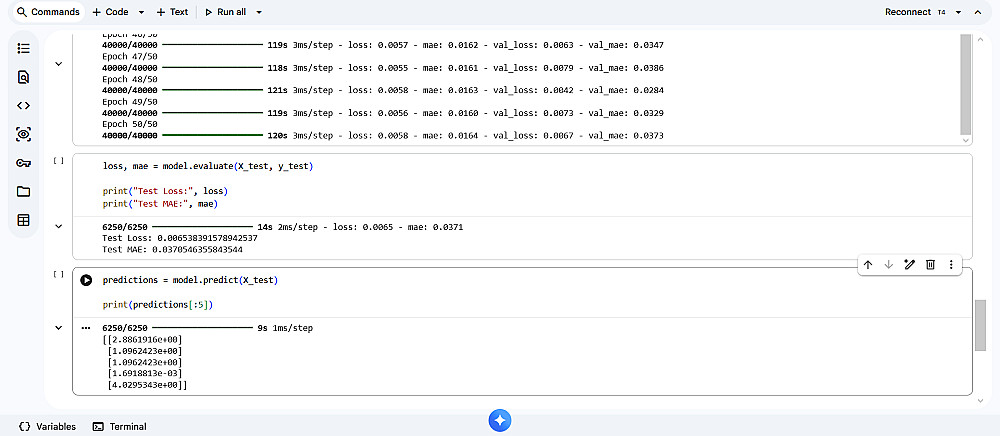Open the Find and replace sidebar panel
Image resolution: width=1000 pixels, height=436 pixels.
24,77
